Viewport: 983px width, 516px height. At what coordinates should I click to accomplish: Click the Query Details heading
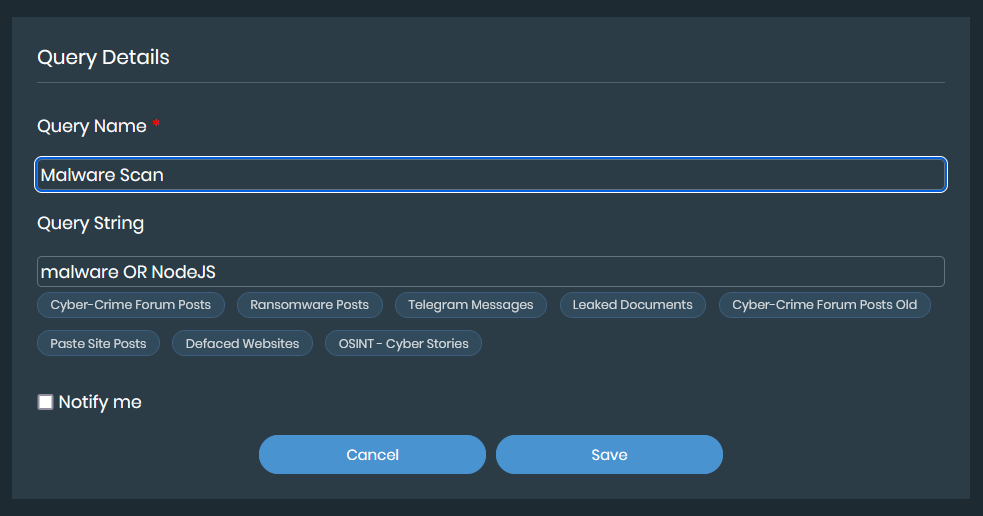pyautogui.click(x=103, y=57)
